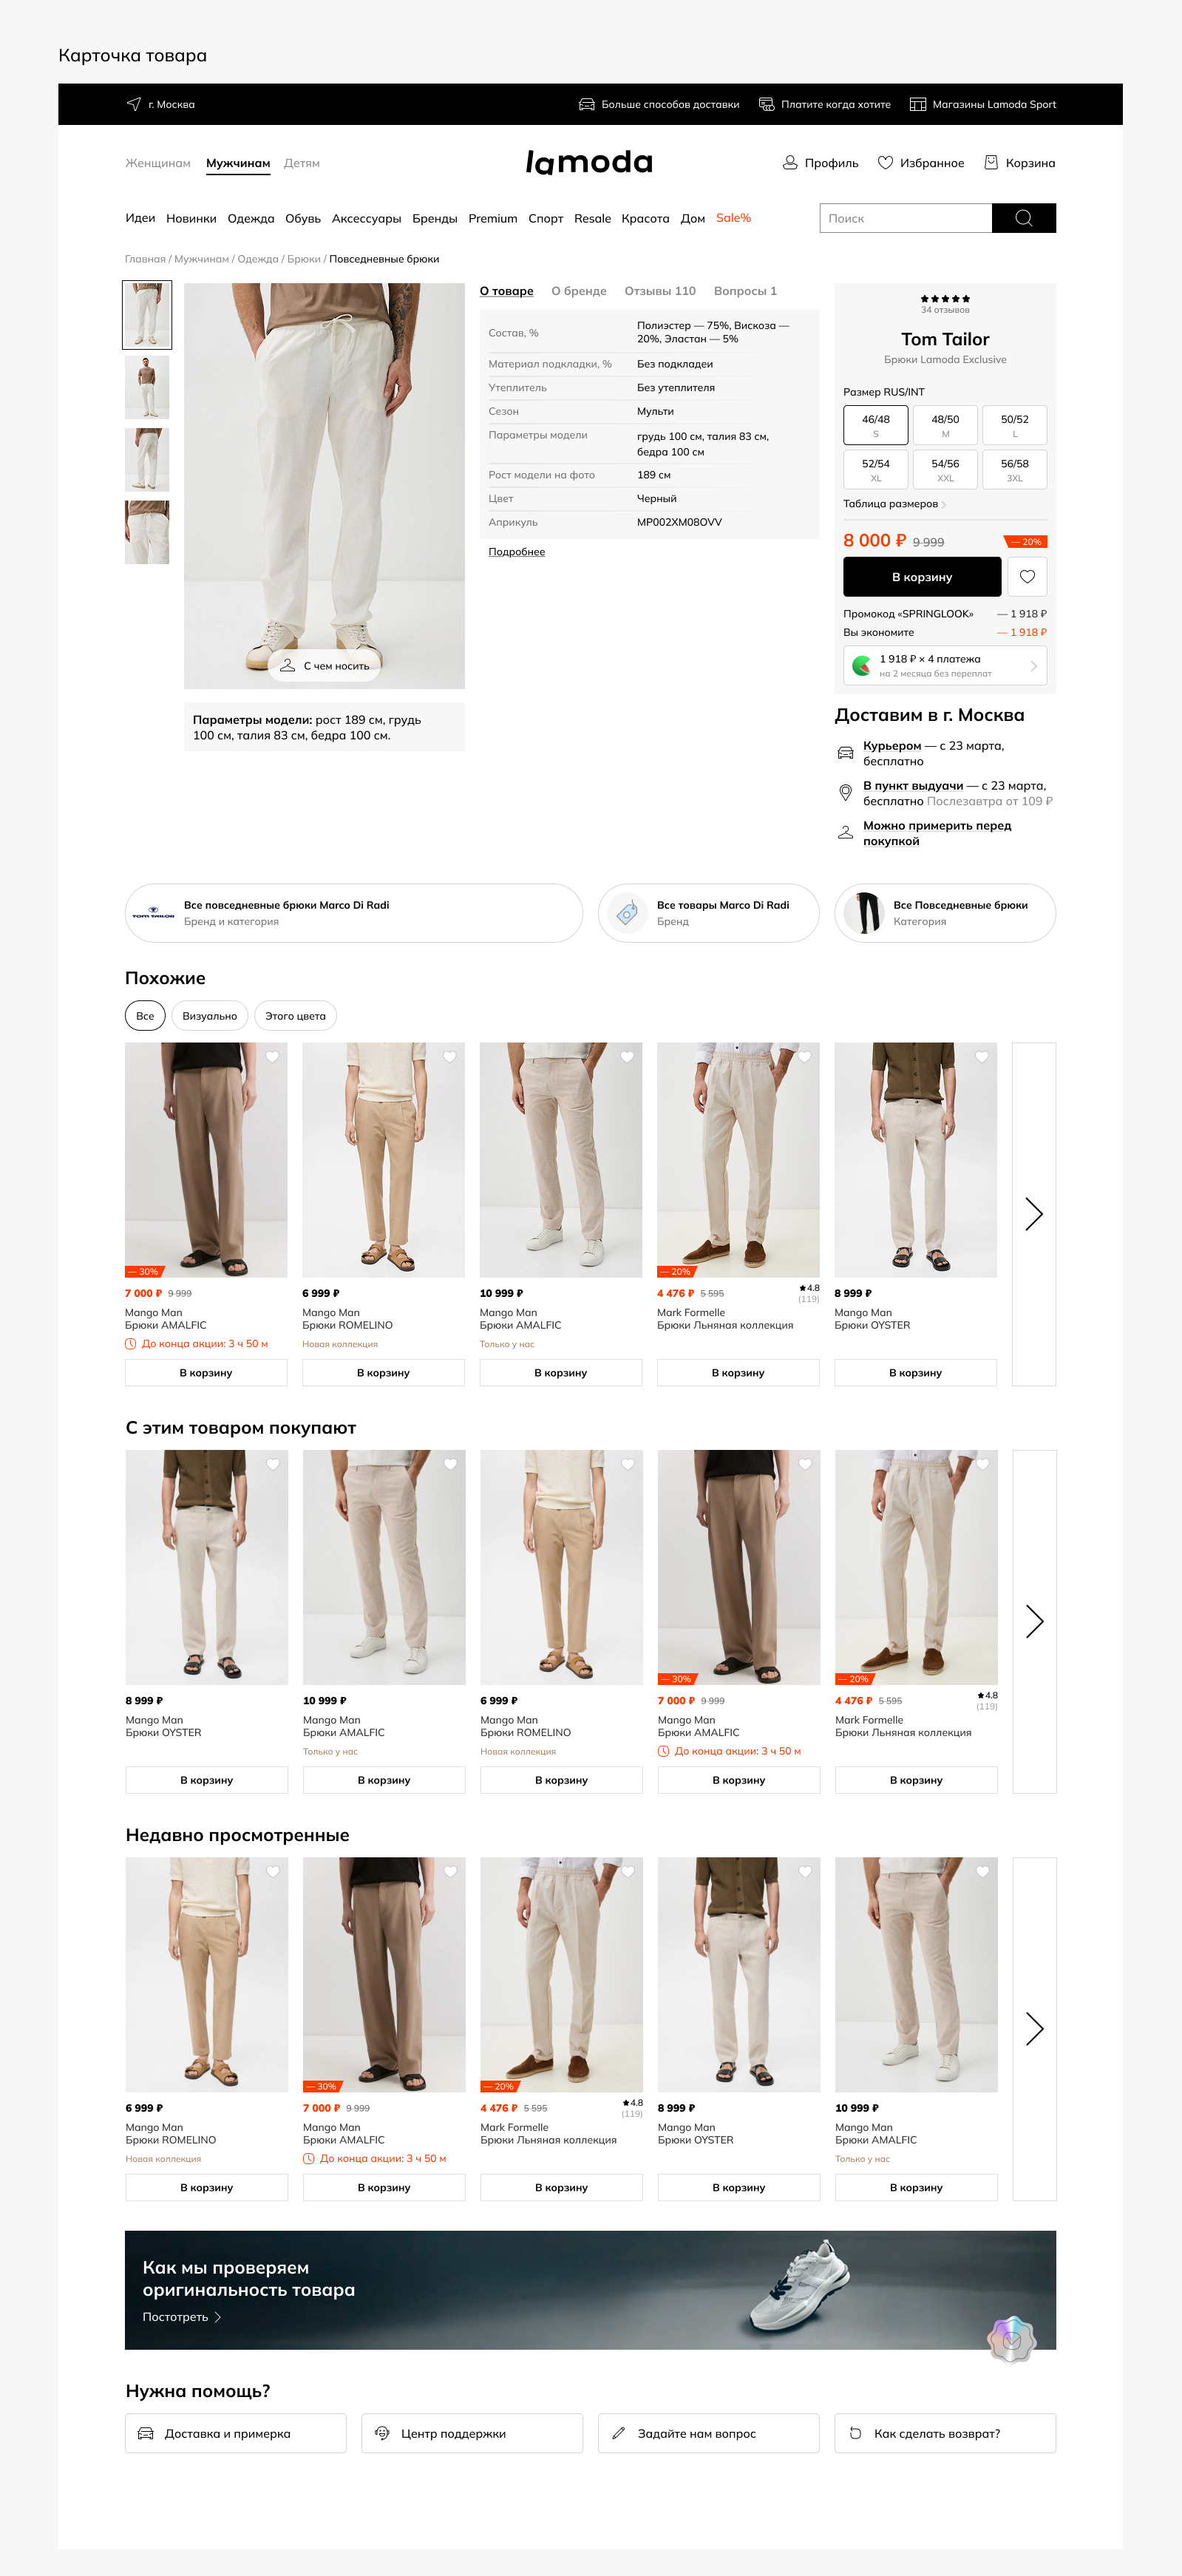Screen dimensions: 1182x2576
Task: Click the Поиск search input field
Action: (906, 218)
